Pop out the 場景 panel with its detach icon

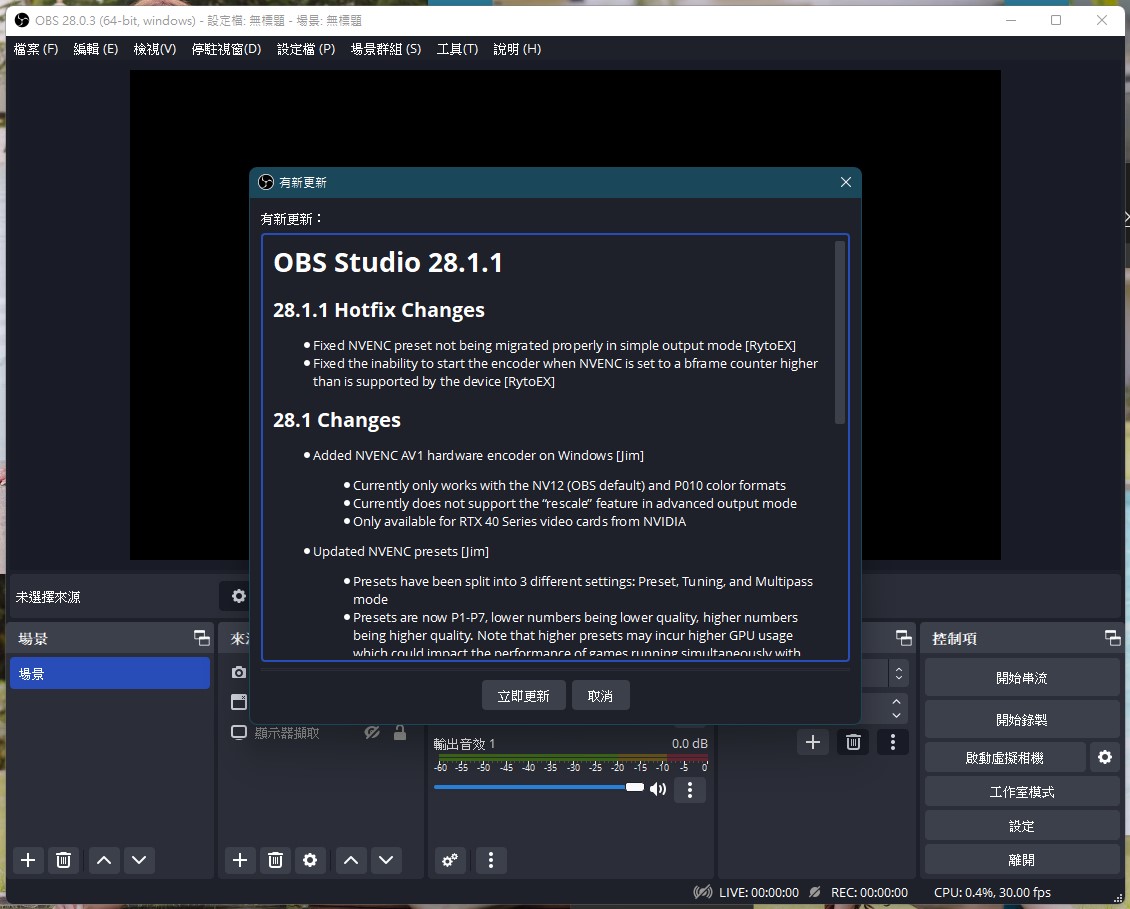point(201,638)
